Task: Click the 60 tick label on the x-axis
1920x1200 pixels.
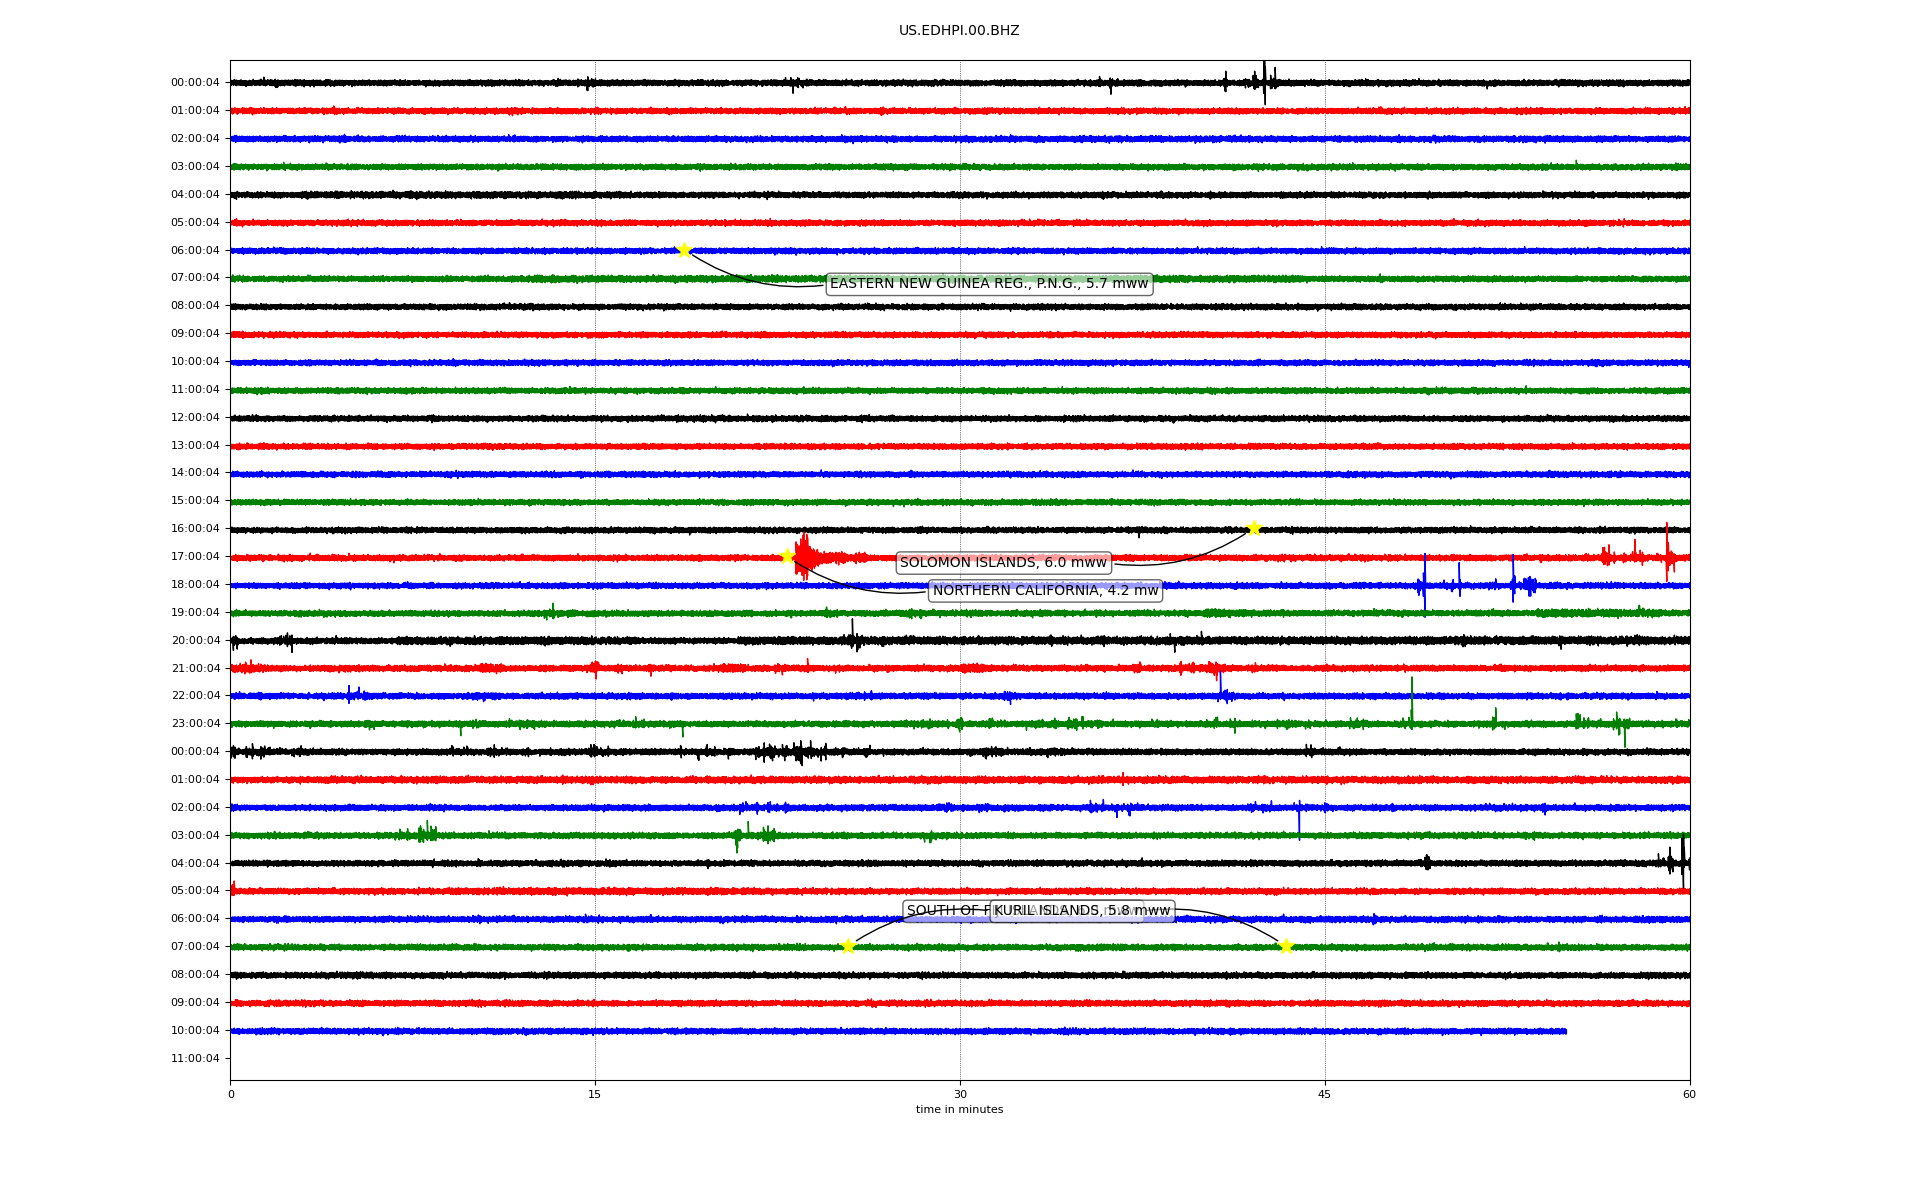Action: tap(1689, 1094)
